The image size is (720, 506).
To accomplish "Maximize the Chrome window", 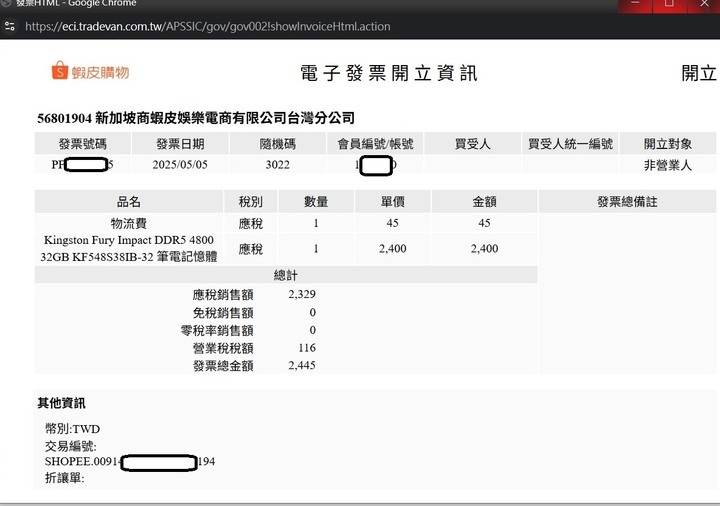I will (x=669, y=4).
